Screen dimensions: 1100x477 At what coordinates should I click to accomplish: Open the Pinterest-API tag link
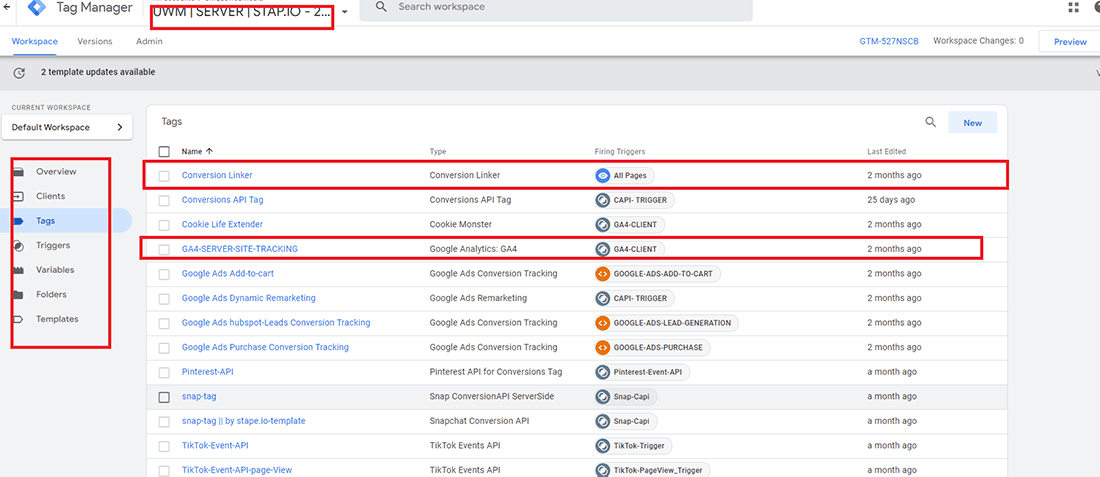207,372
